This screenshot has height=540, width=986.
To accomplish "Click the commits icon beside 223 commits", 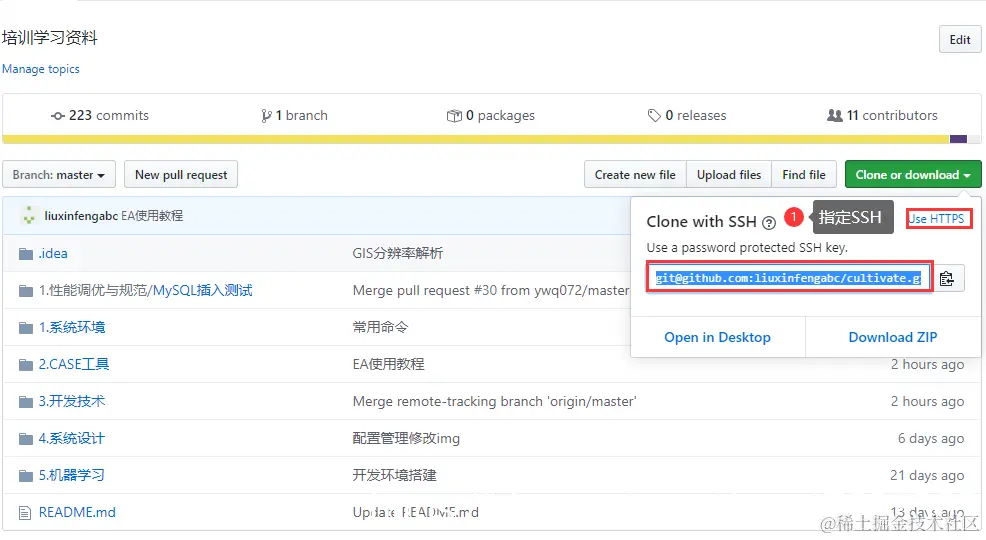I will (58, 116).
